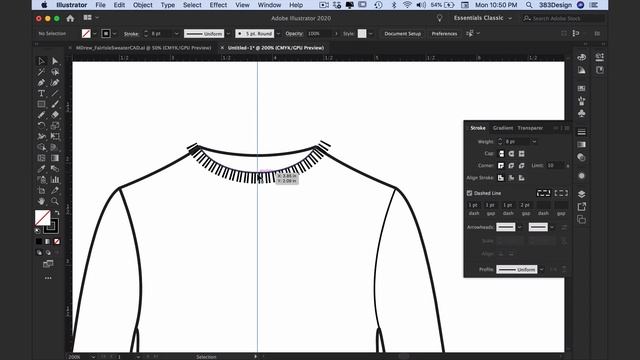Select the Eyedropper tool

(x=41, y=169)
